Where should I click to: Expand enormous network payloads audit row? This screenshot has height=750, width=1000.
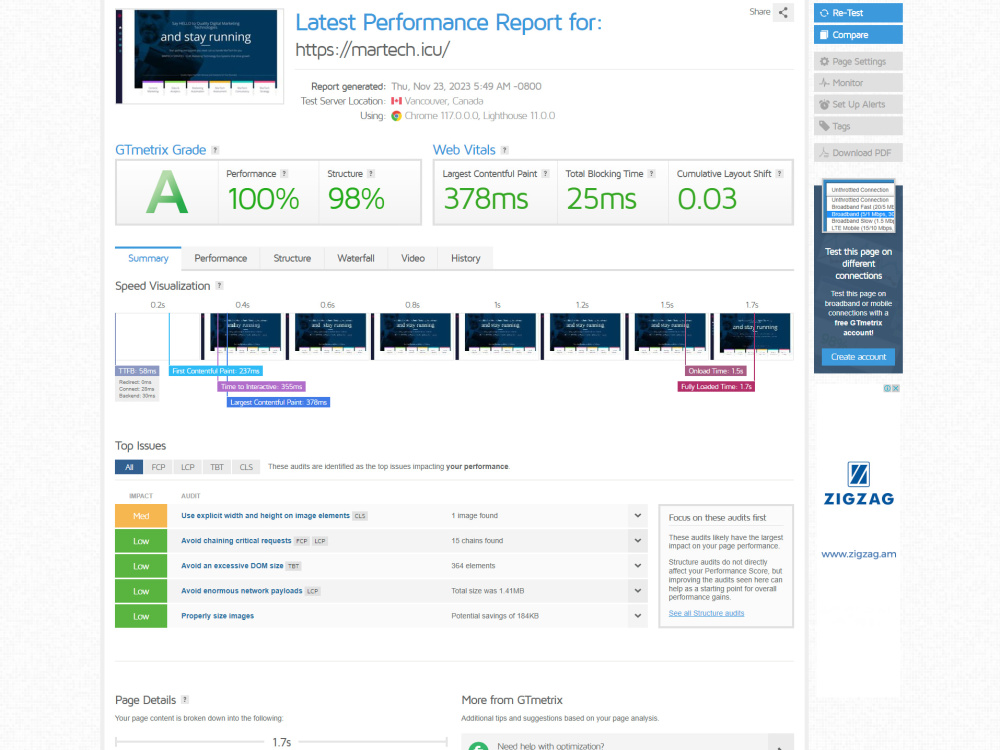click(x=638, y=591)
